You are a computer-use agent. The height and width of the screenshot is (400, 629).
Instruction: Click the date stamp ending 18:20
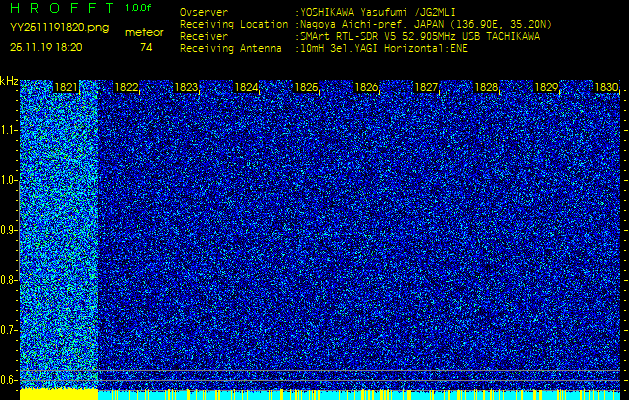point(46,47)
